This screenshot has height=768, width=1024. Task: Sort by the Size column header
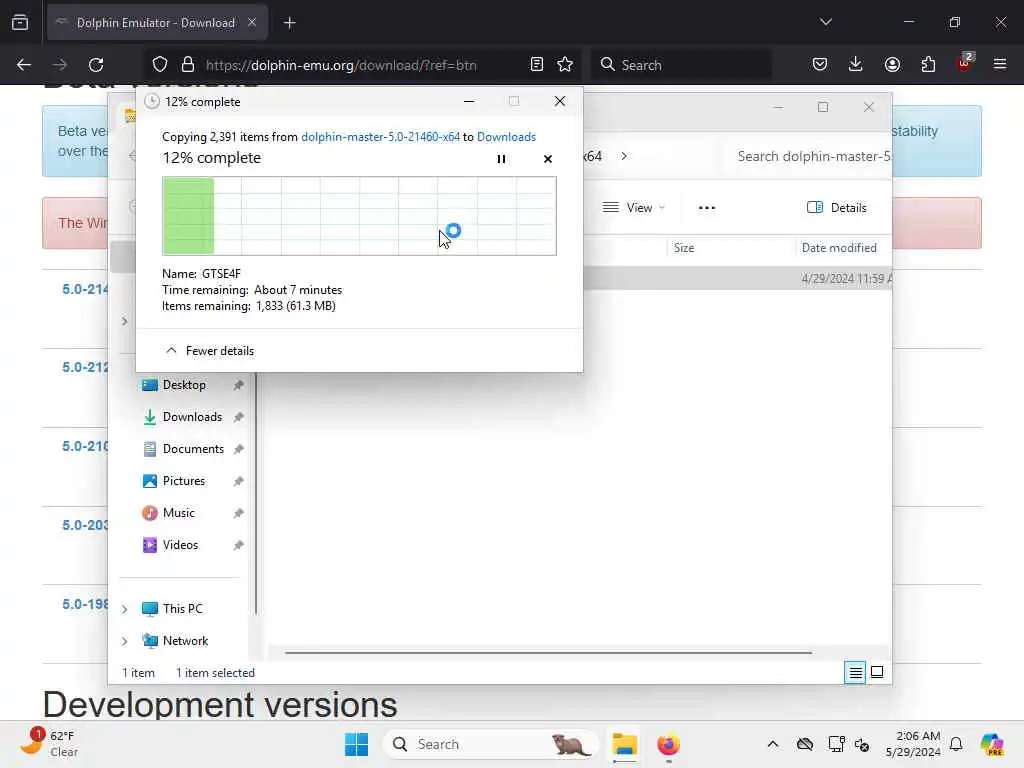click(684, 248)
